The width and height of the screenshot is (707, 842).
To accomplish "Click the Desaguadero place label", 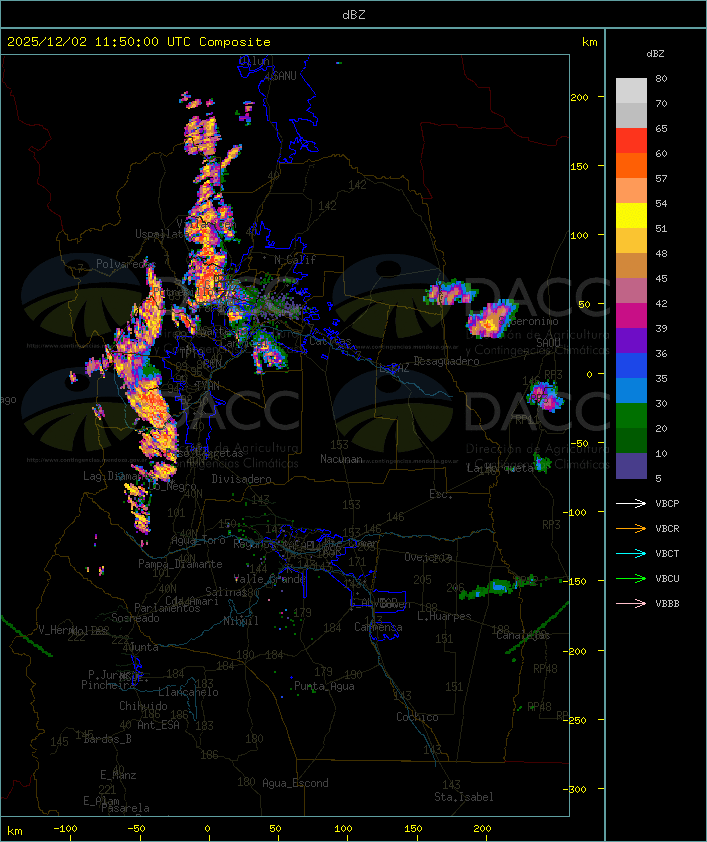I will tap(447, 361).
